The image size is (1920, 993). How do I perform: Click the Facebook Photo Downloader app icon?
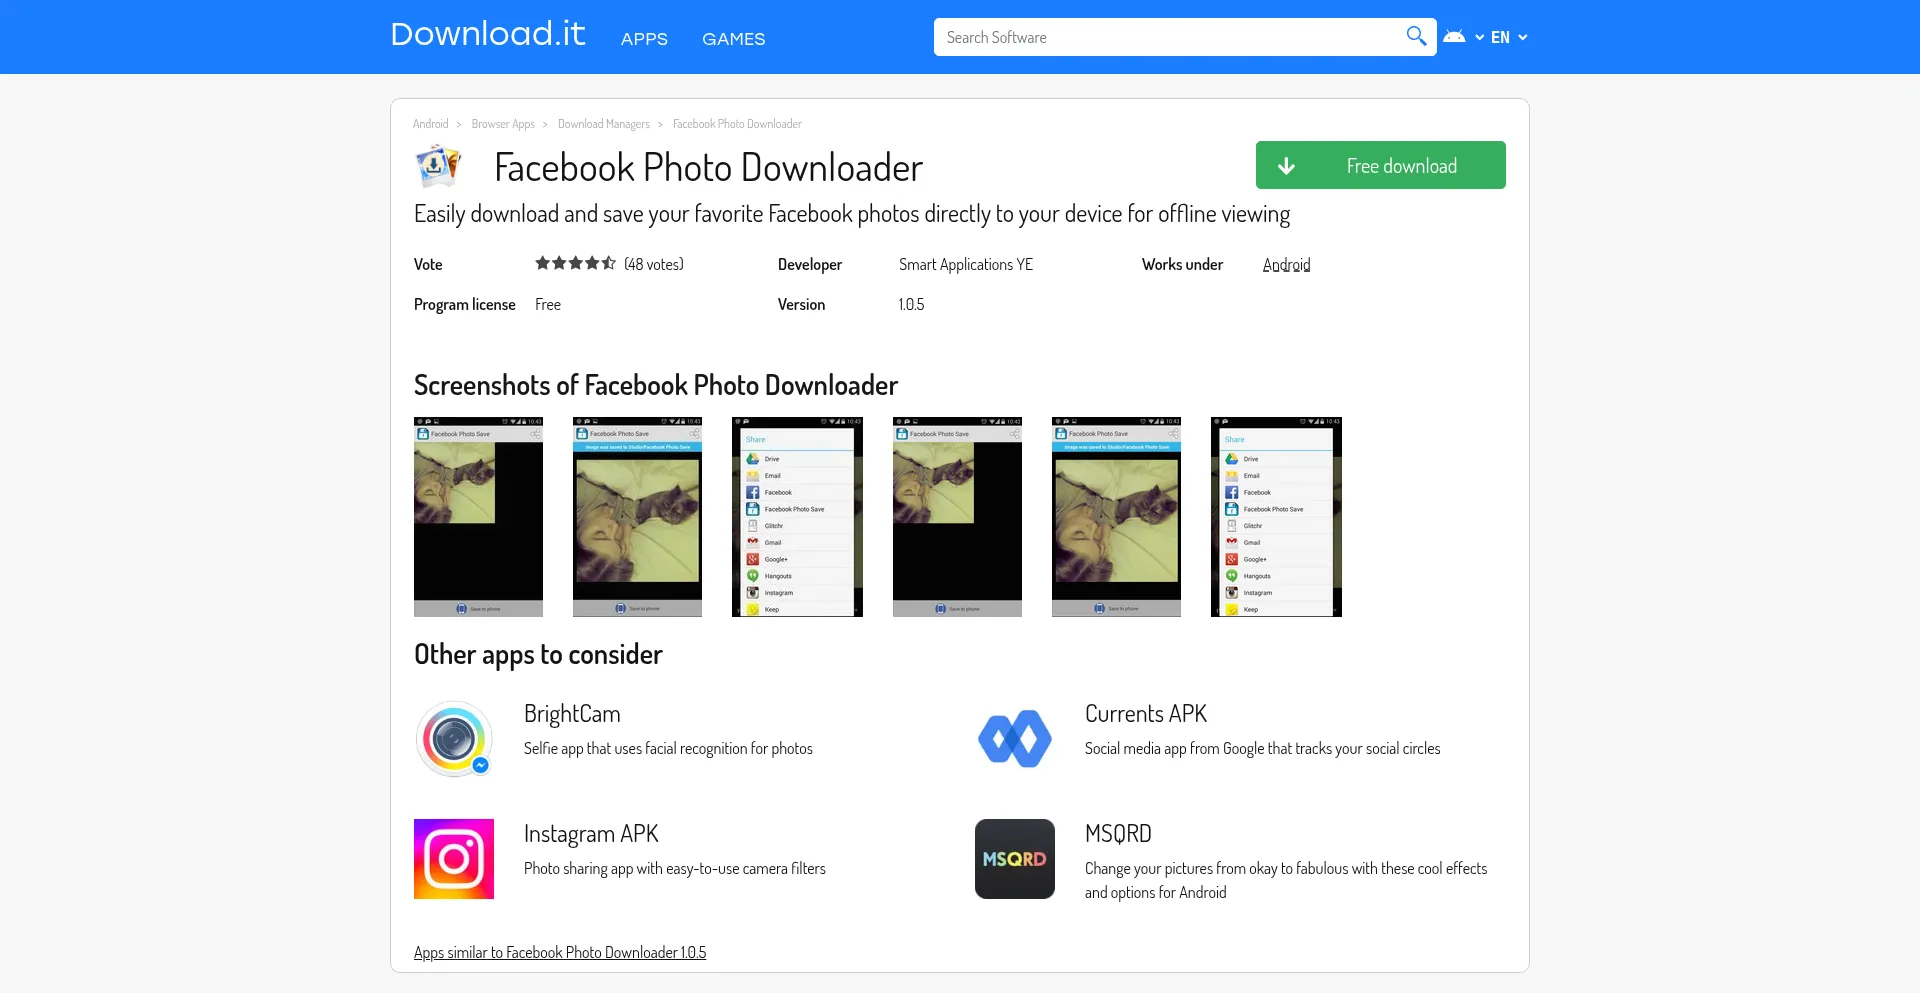[438, 166]
